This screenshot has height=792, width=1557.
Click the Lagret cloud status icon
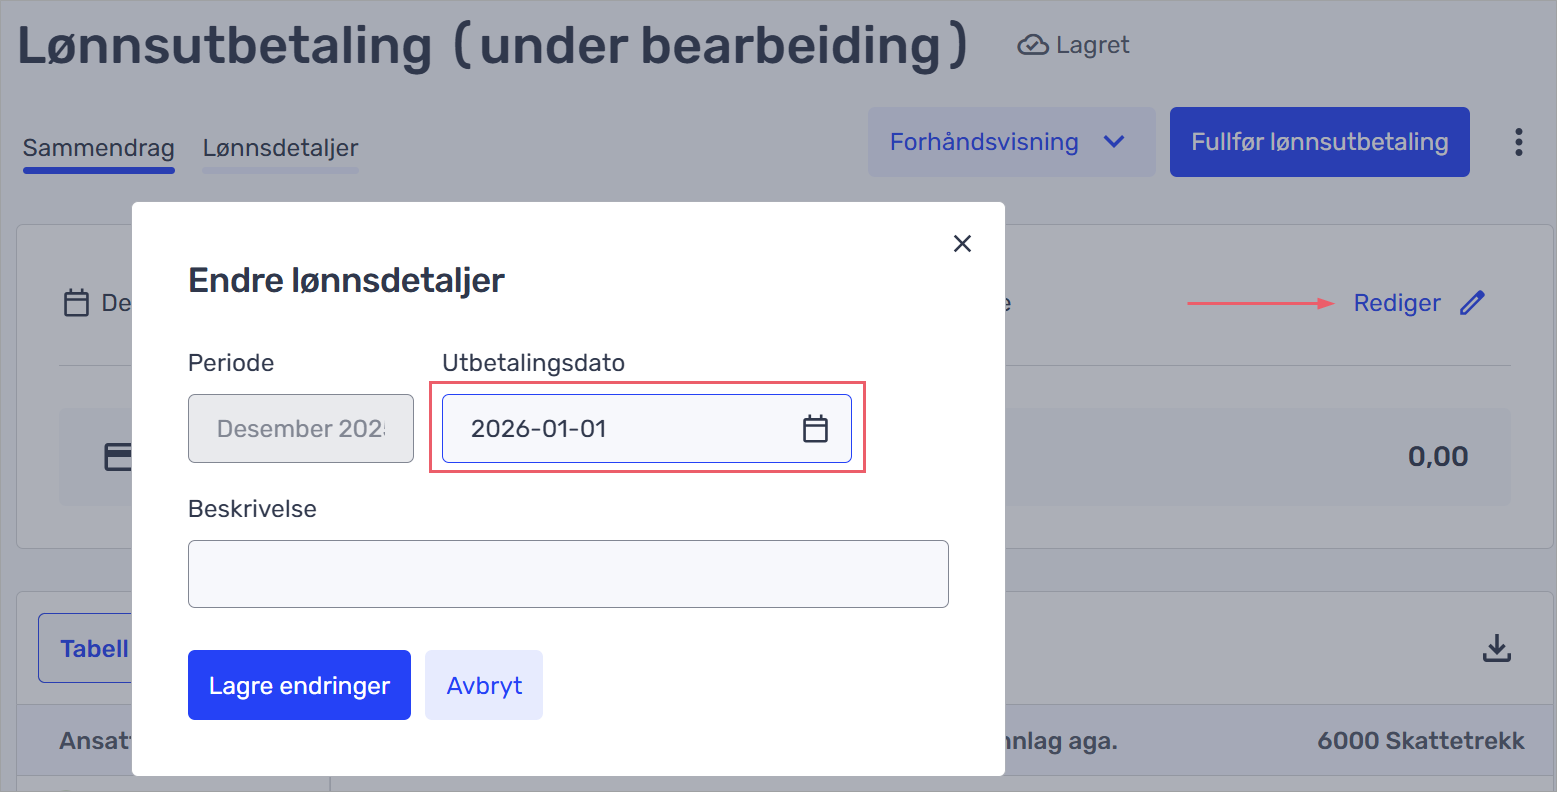[1032, 45]
